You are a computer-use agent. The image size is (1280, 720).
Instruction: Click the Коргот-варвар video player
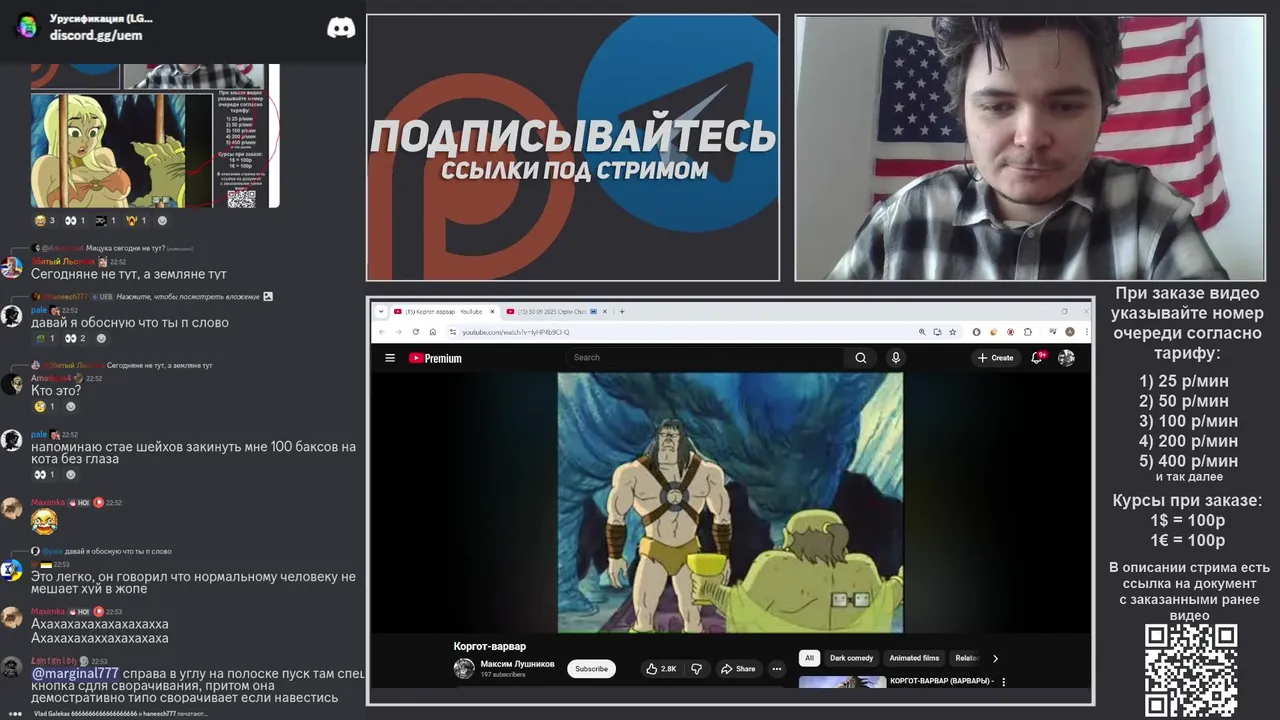[x=730, y=503]
